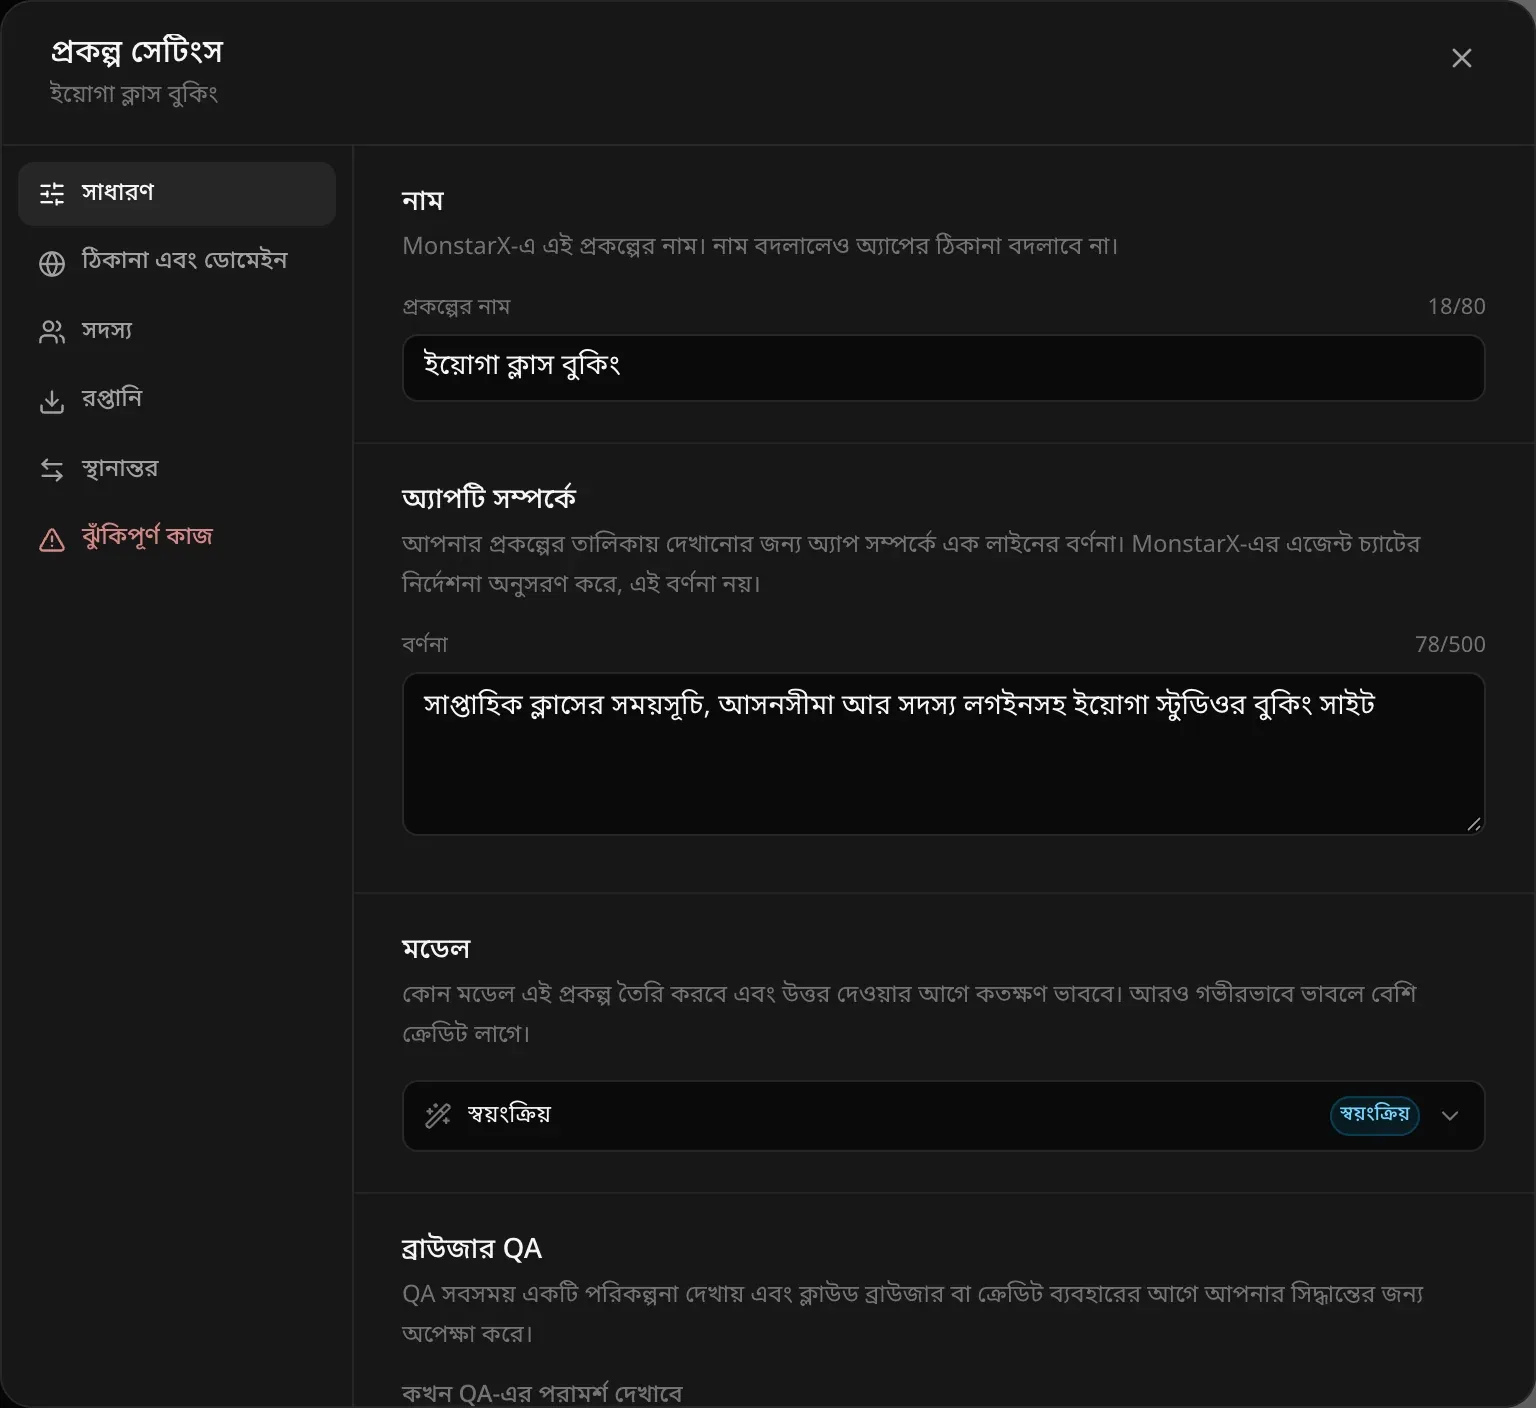Click the ইয়োগা ক্লাস বুকিং subtitle in header
1536x1408 pixels.
click(x=133, y=94)
